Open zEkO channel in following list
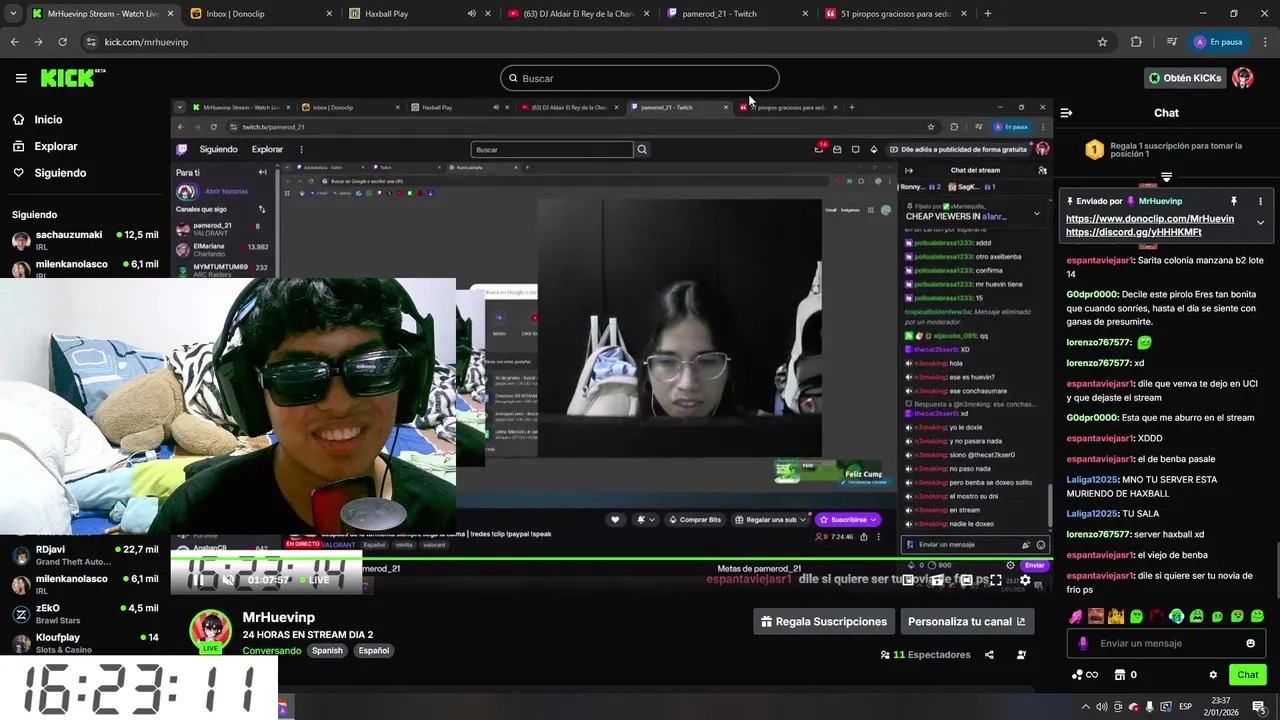1280x720 pixels. [x=85, y=614]
